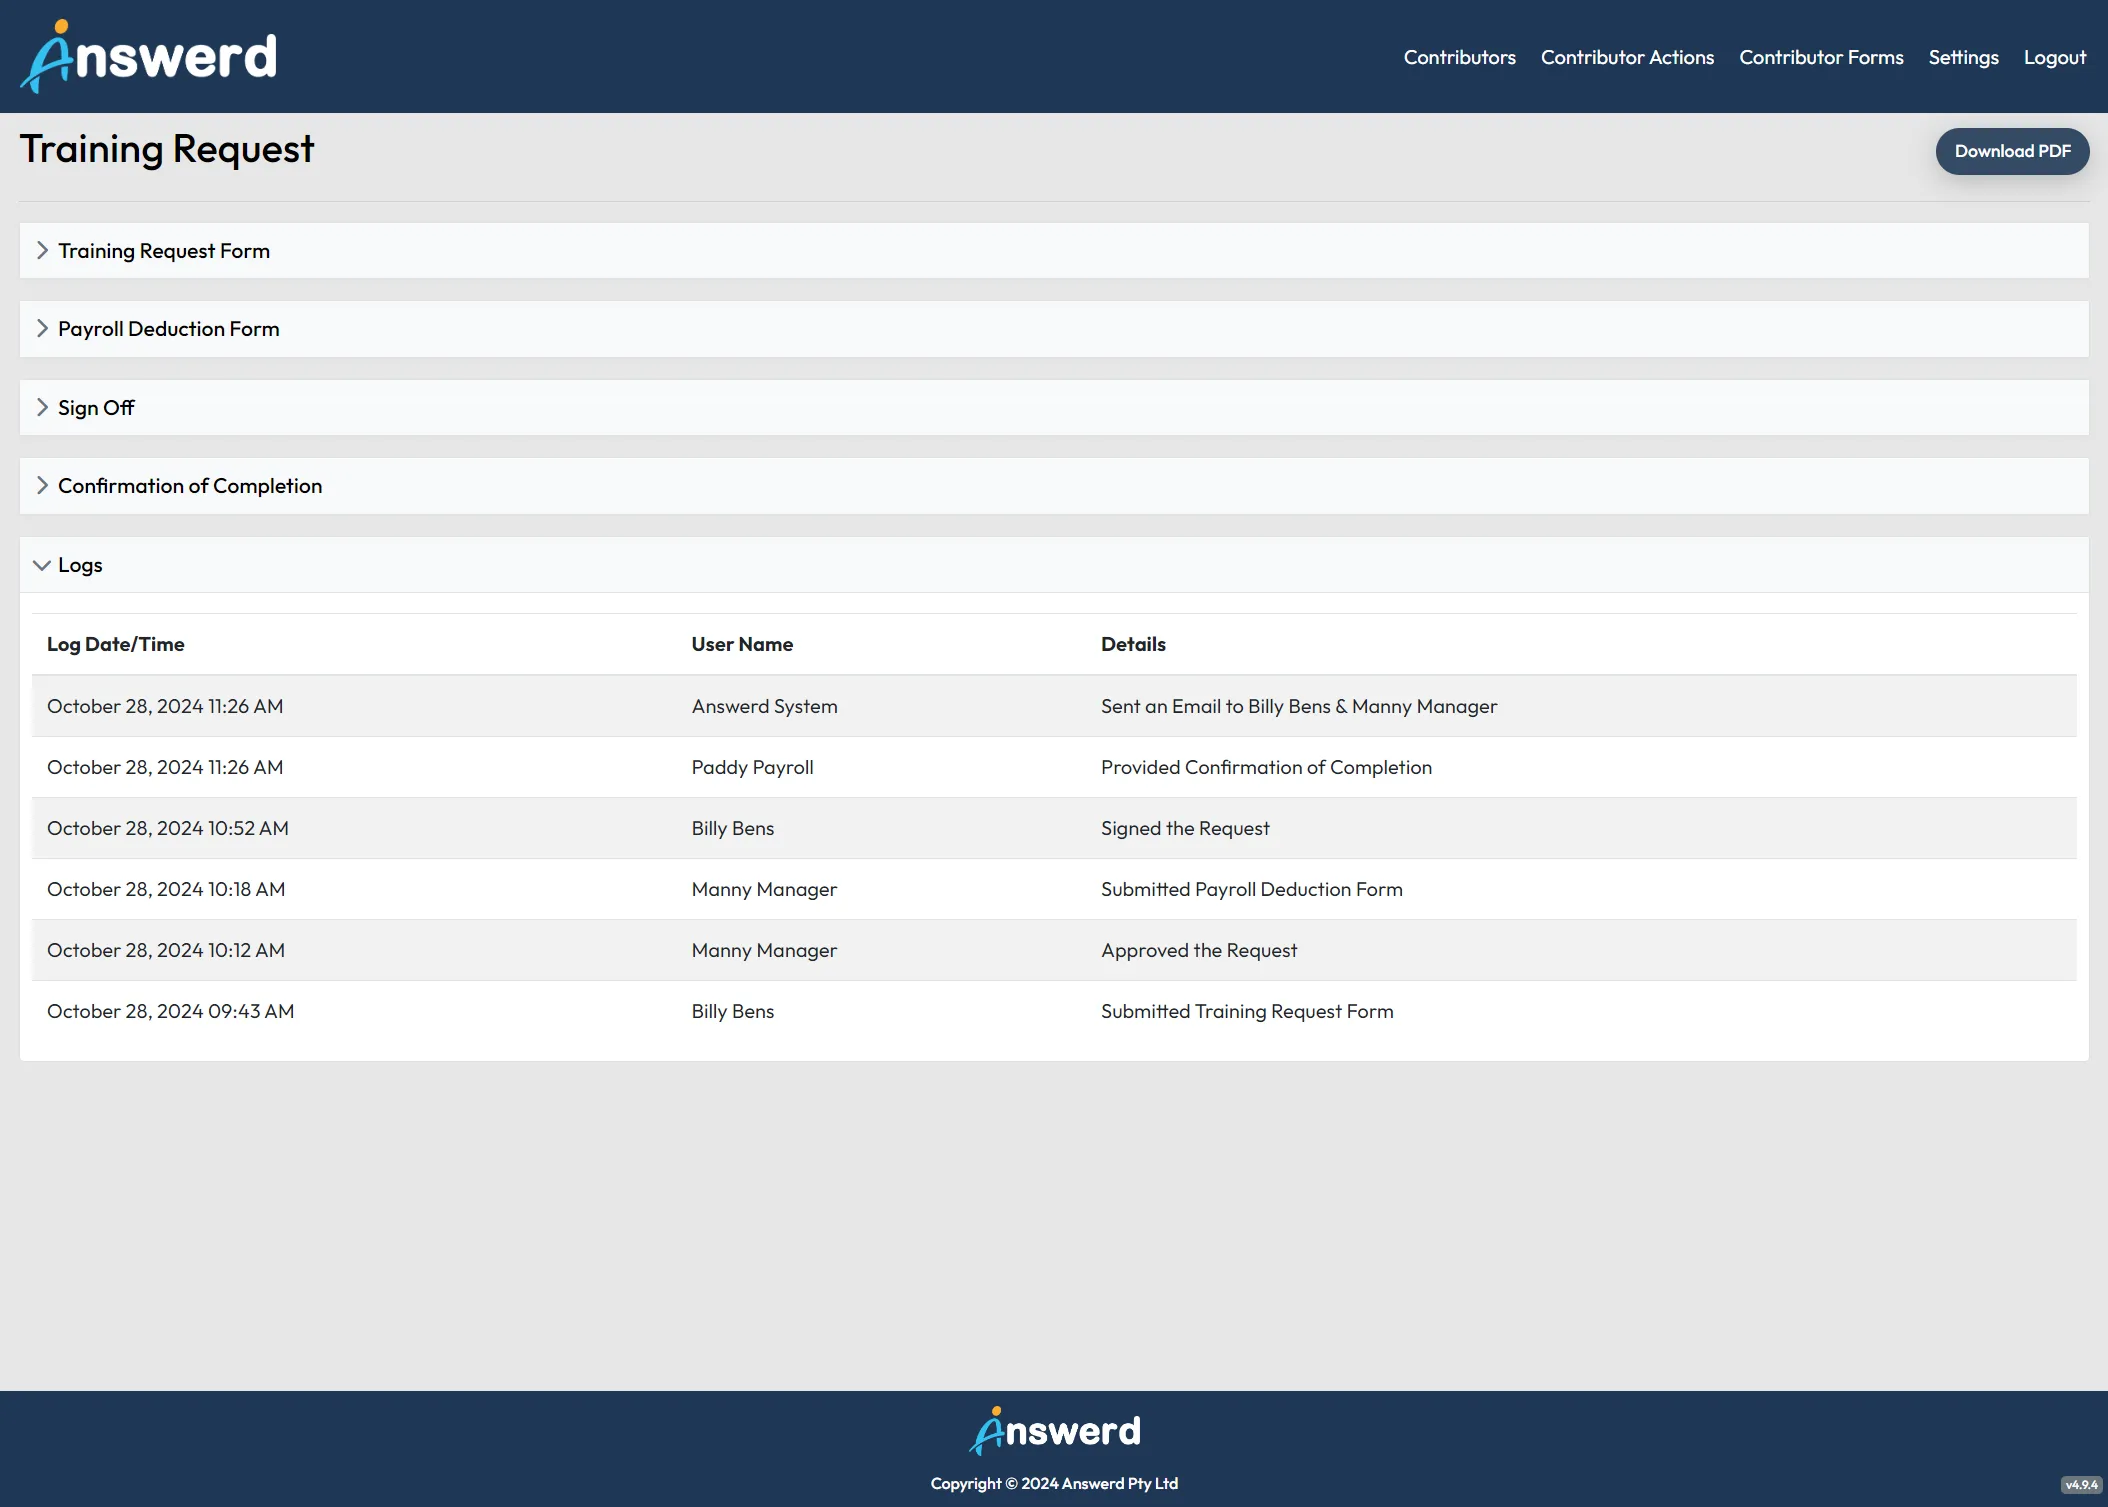Expand the Payroll Deduction Form section

point(168,328)
